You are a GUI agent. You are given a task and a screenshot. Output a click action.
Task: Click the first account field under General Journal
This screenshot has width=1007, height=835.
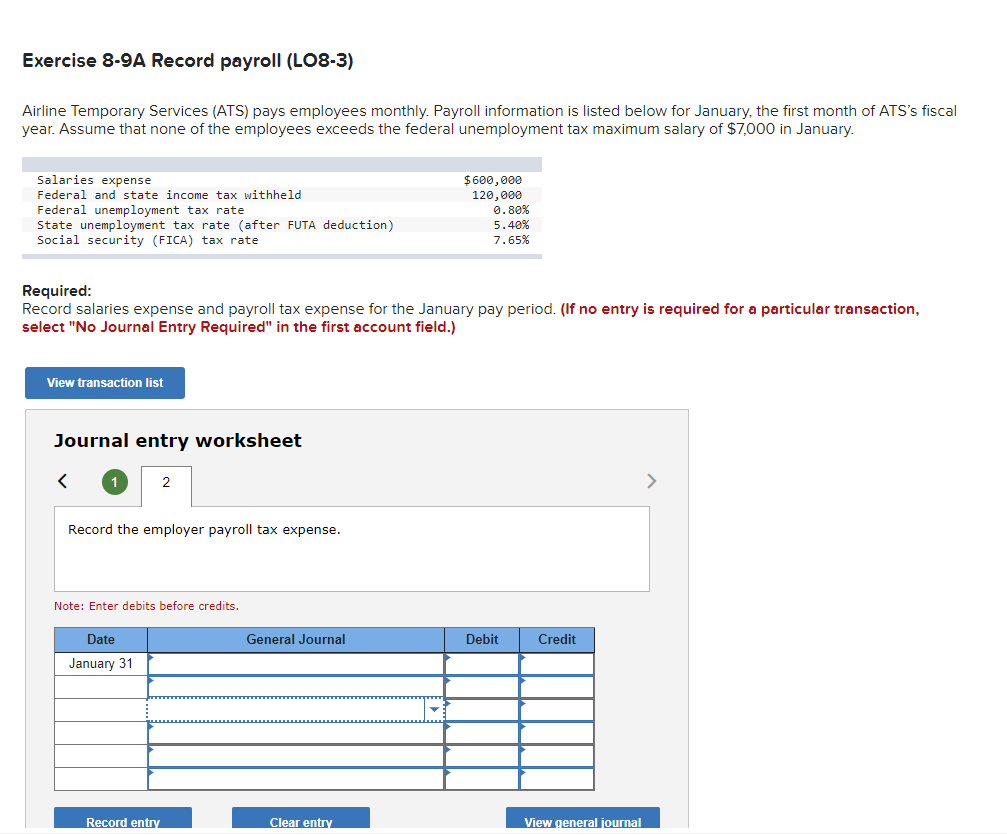click(295, 663)
